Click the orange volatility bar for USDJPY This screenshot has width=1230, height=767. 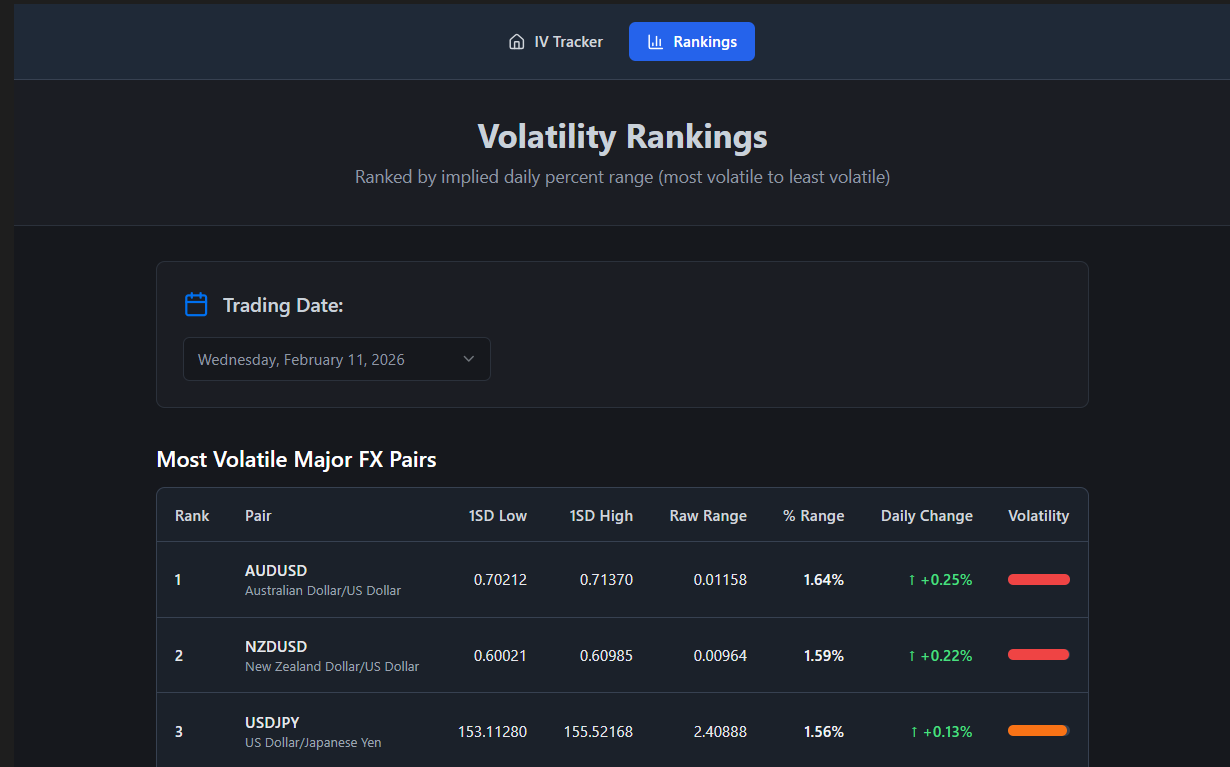coord(1038,731)
